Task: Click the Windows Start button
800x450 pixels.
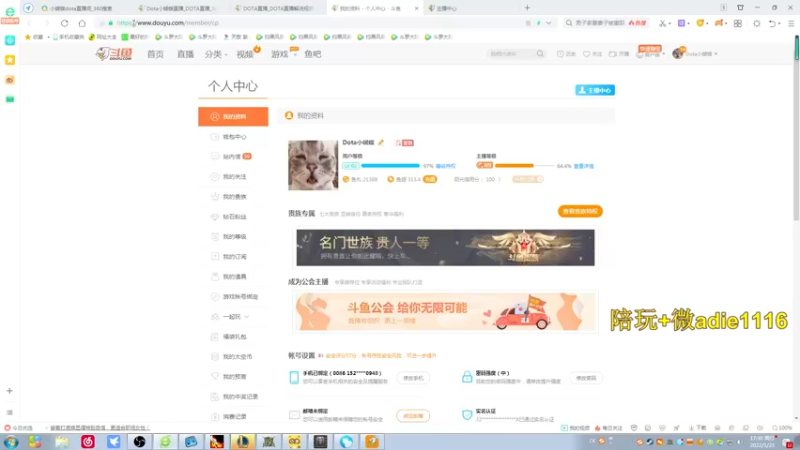Action: click(11, 441)
